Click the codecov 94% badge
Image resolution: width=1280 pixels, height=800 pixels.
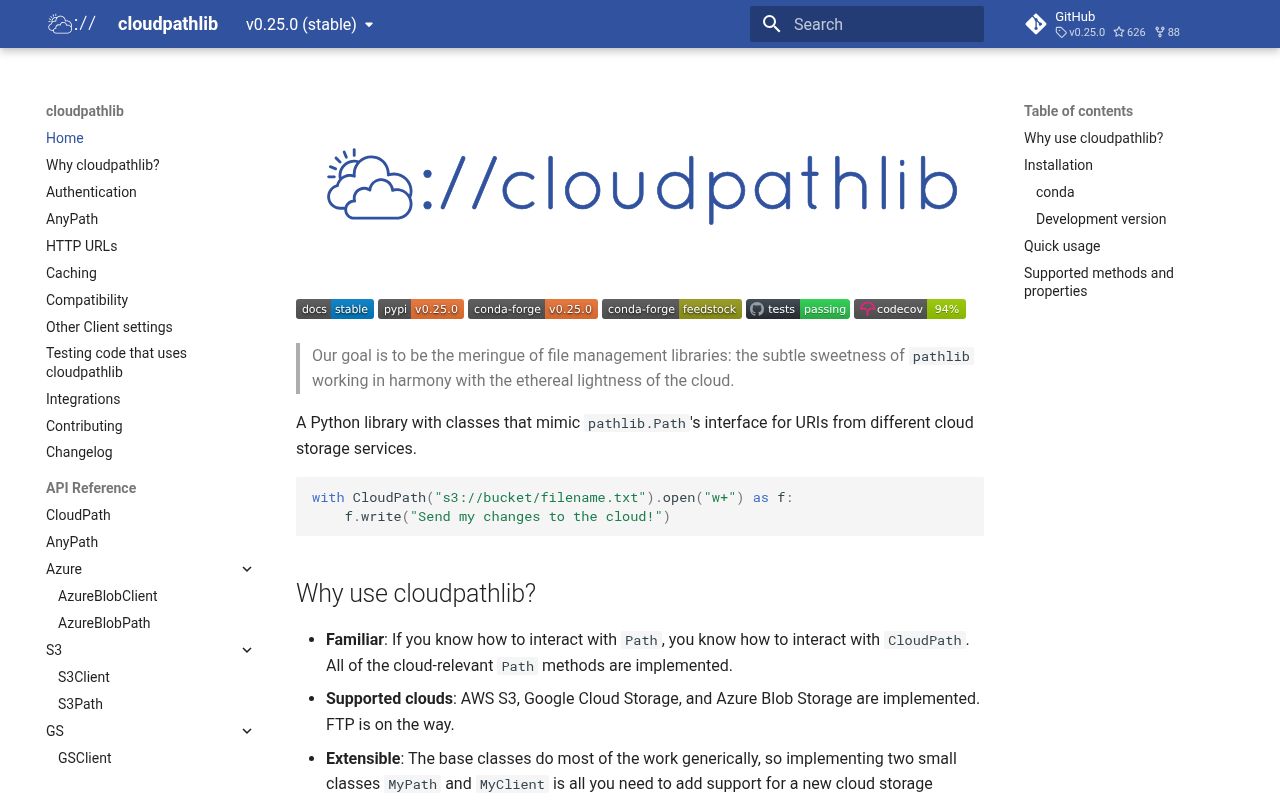click(x=910, y=309)
